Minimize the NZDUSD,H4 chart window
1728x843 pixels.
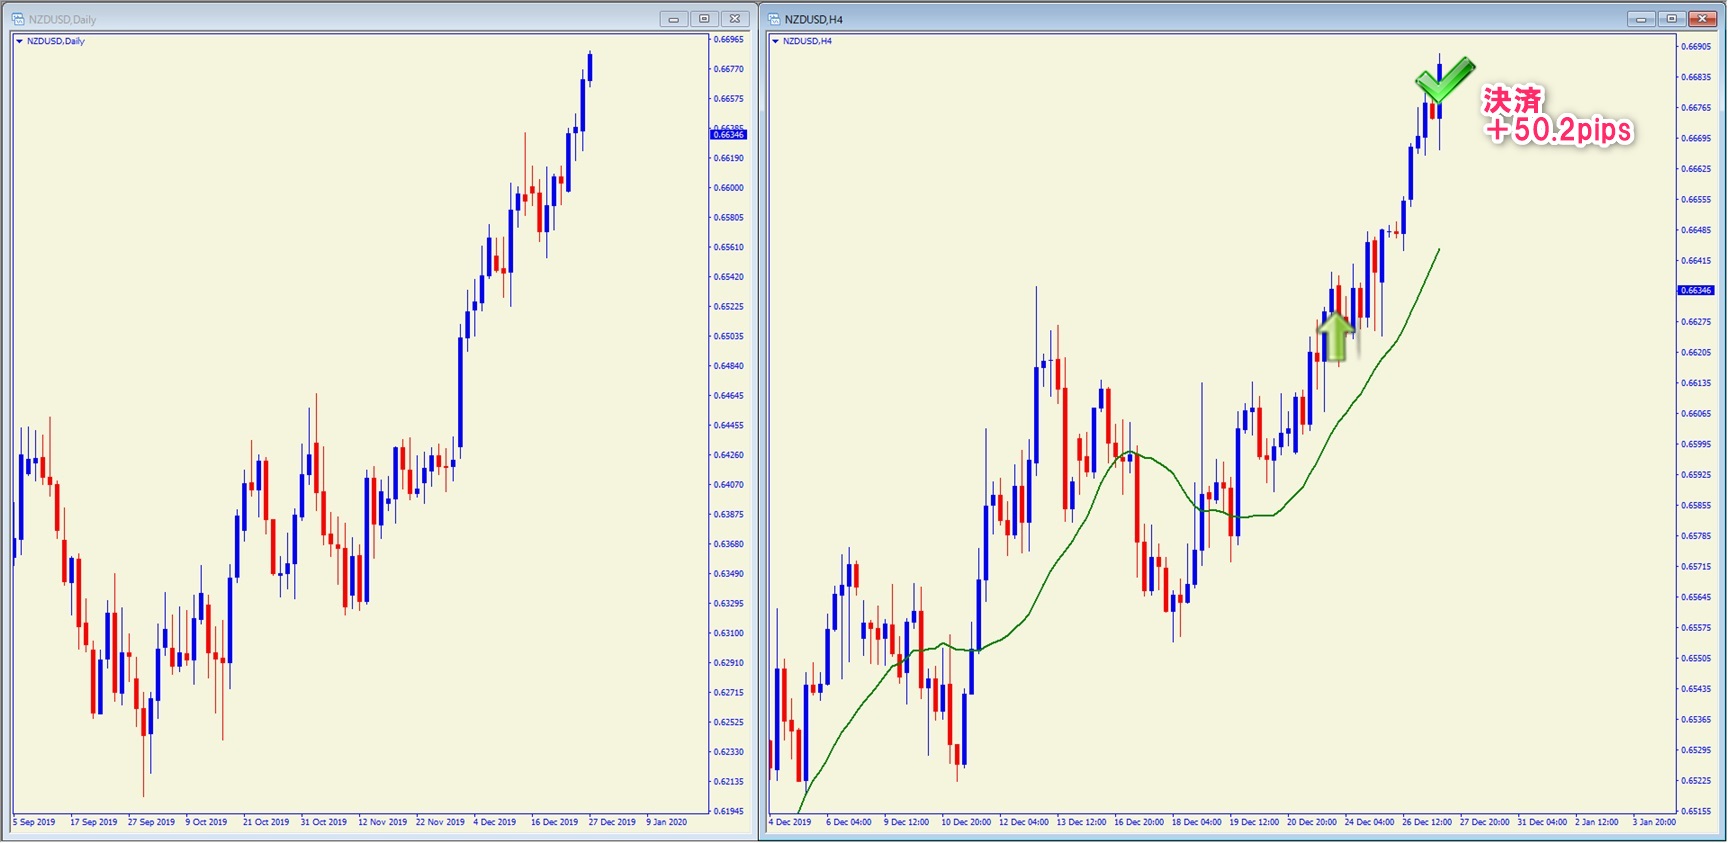pyautogui.click(x=1641, y=19)
